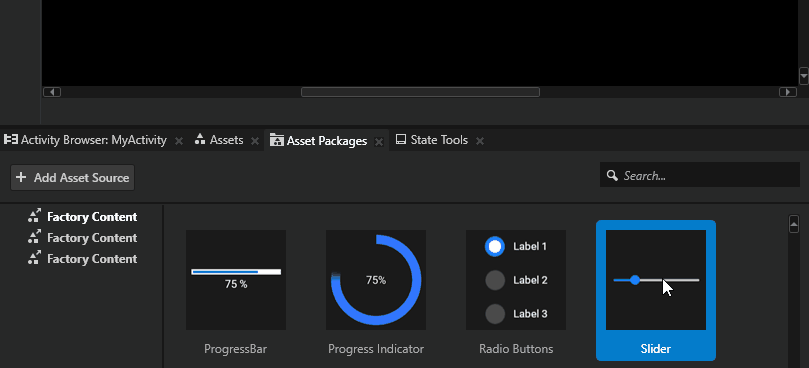This screenshot has height=368, width=809.
Task: Click the Asset Packages tab icon
Action: coord(277,140)
